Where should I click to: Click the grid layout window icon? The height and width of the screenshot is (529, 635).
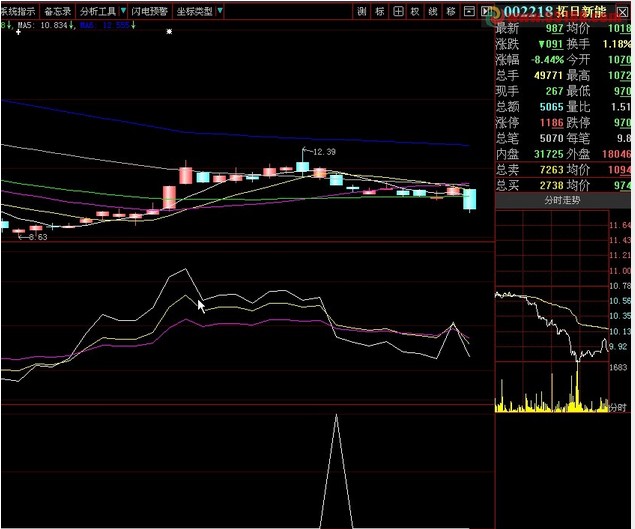pos(398,11)
